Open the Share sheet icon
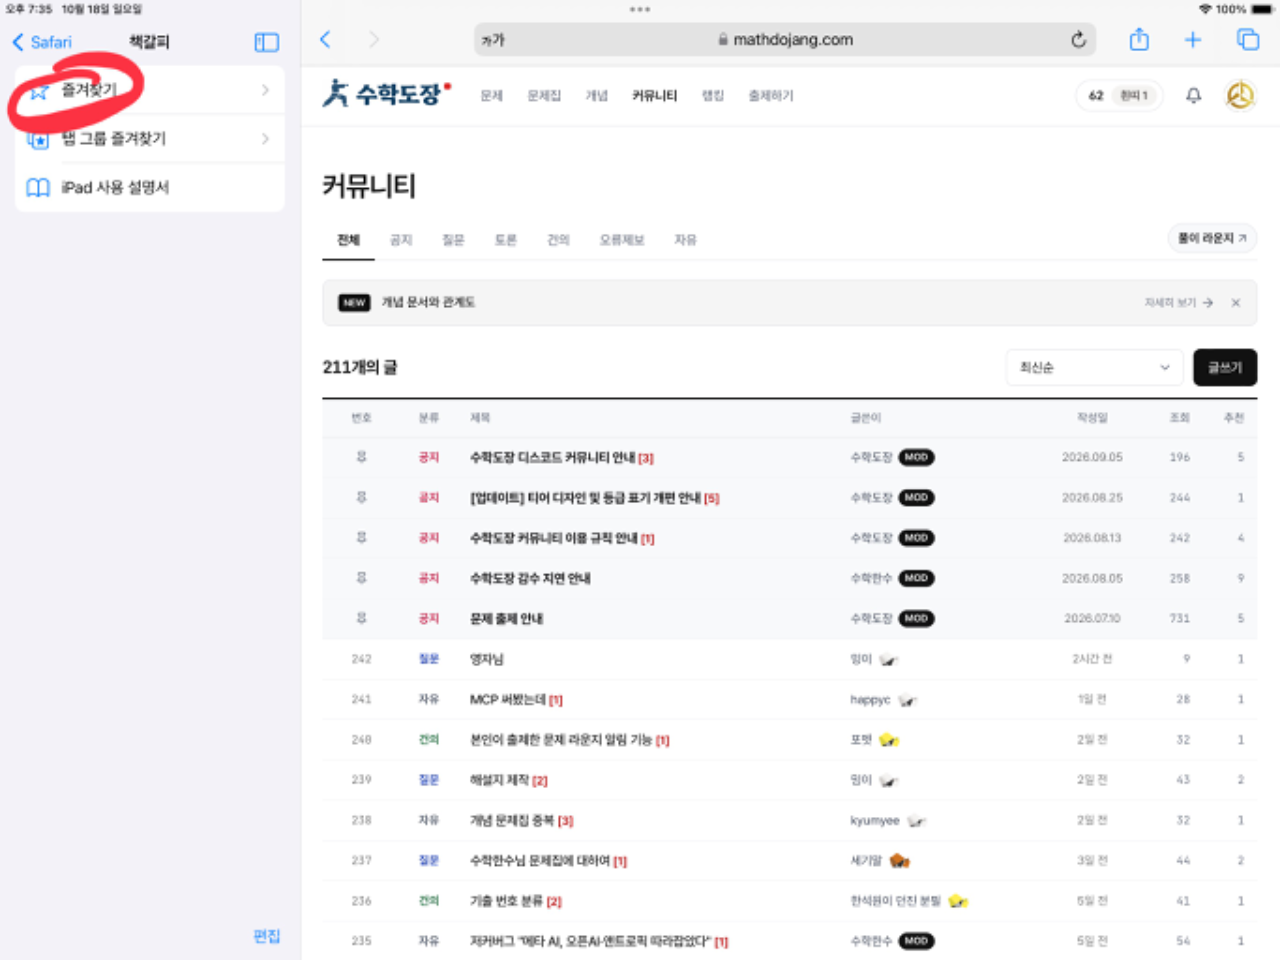The width and height of the screenshot is (1280, 960). pyautogui.click(x=1139, y=39)
